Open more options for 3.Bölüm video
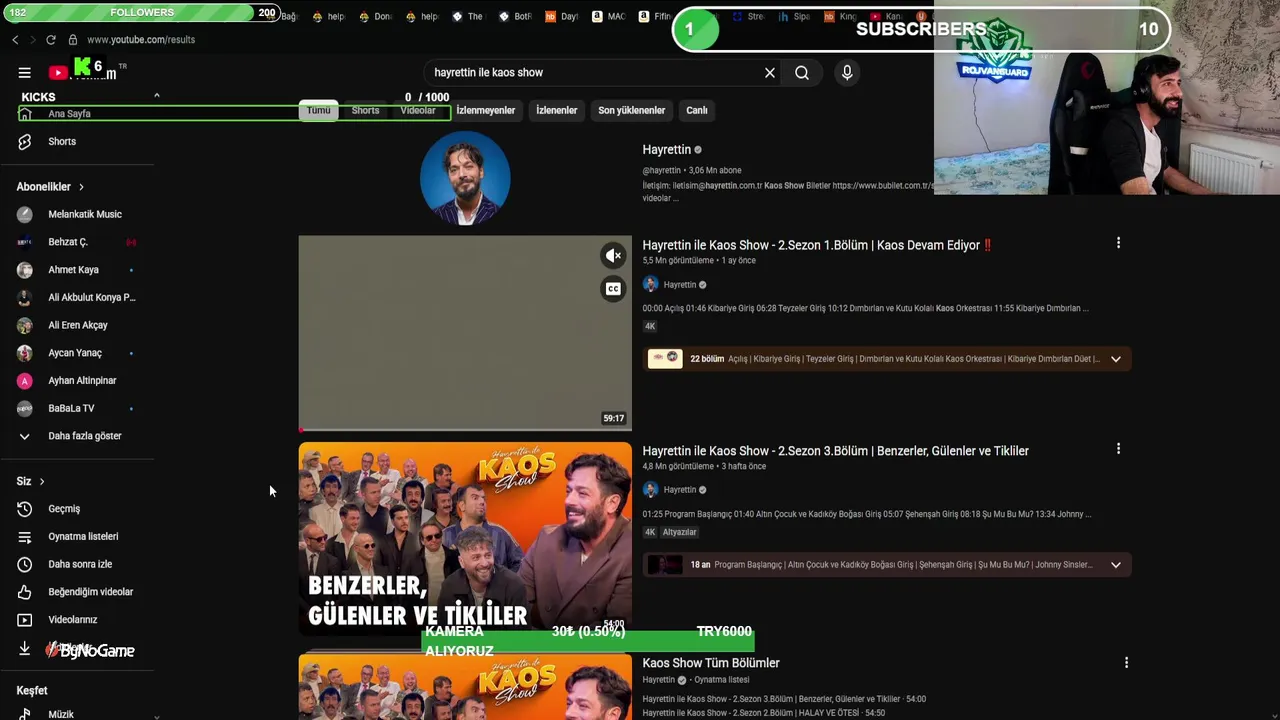 (1118, 449)
